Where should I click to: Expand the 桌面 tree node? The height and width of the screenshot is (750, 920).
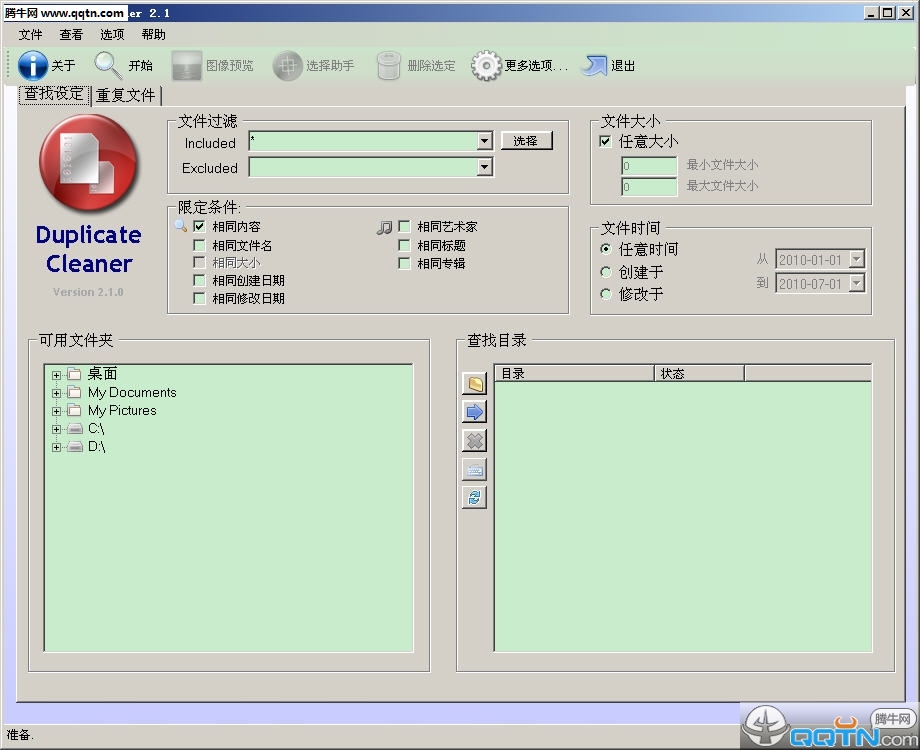point(56,375)
